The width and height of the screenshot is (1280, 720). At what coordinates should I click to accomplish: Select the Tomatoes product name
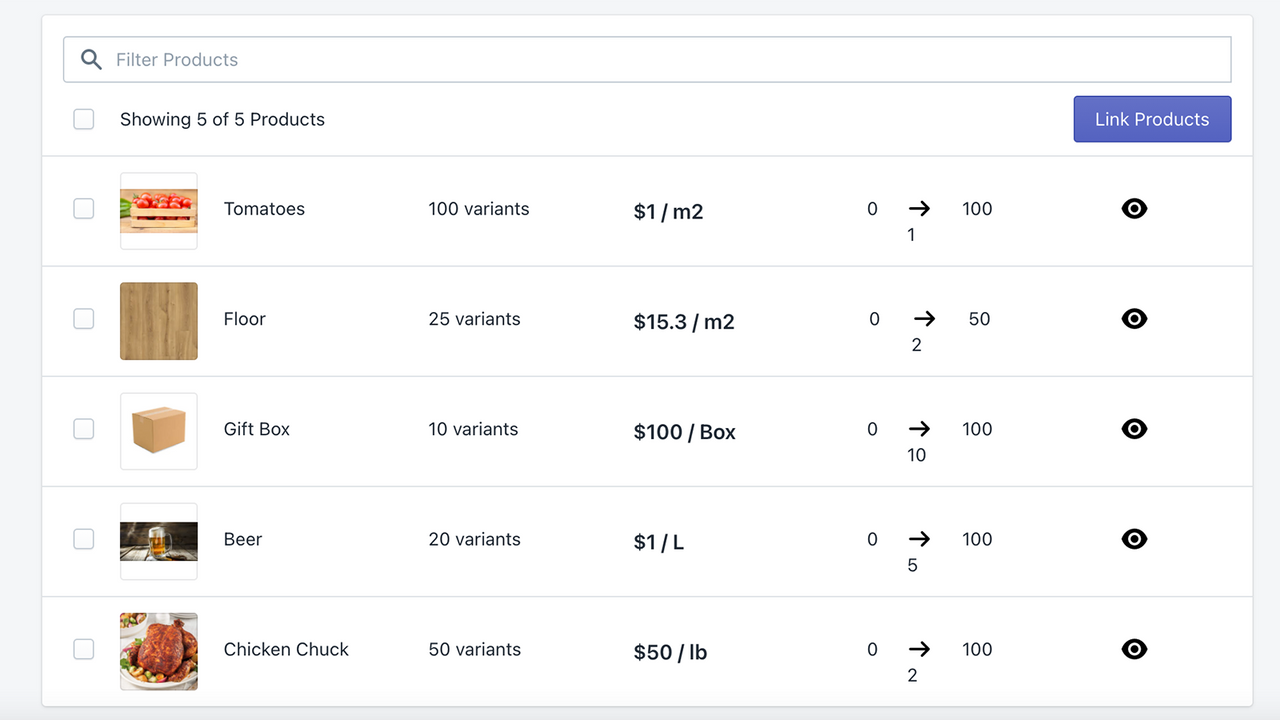tap(264, 209)
